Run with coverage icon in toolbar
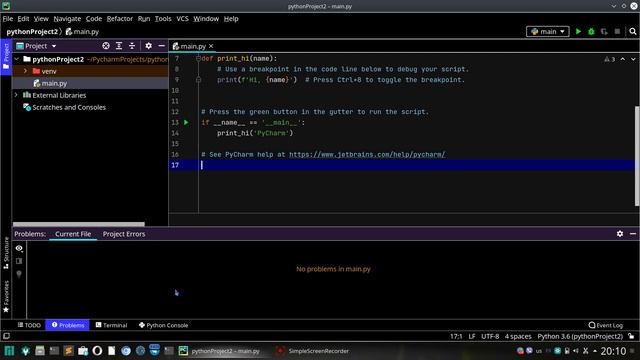Viewport: 640px width, 360px height. click(604, 31)
